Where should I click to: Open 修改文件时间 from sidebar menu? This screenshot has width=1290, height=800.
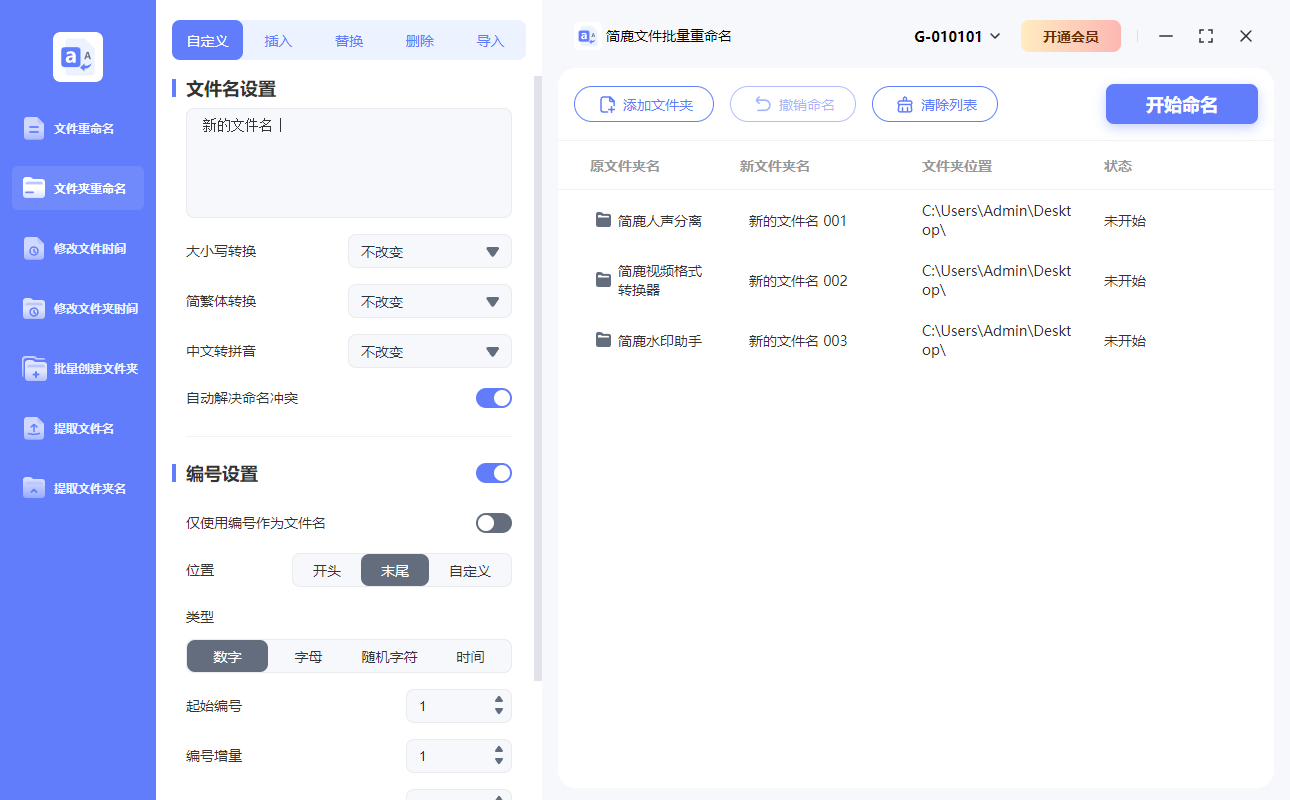[78, 248]
